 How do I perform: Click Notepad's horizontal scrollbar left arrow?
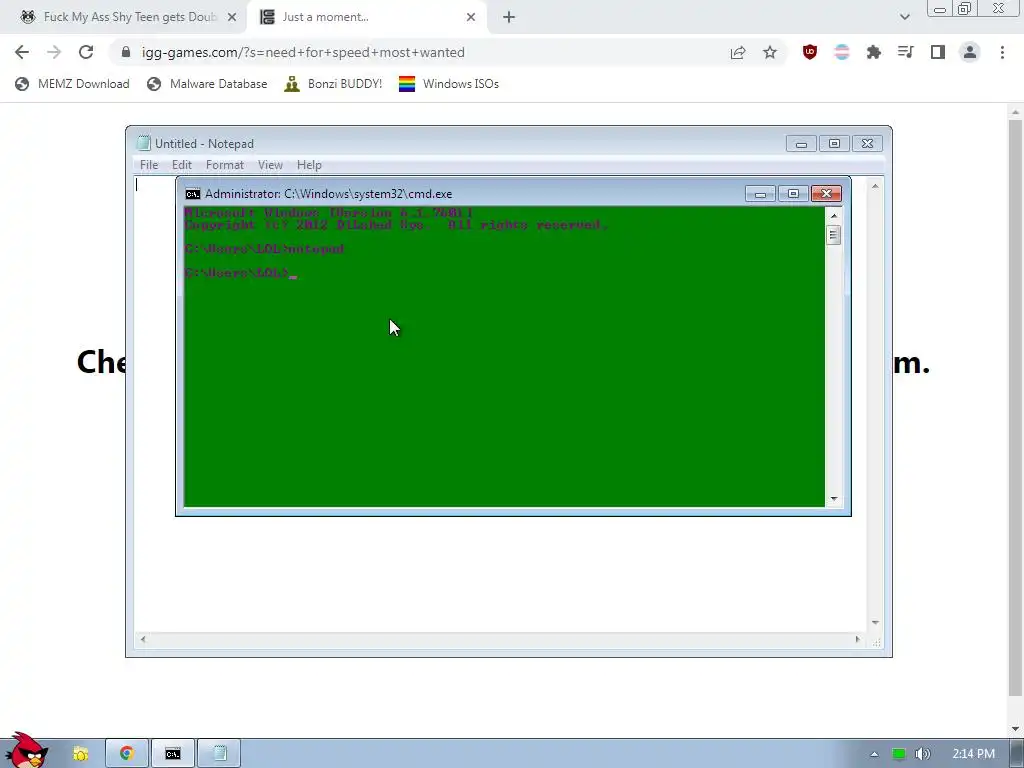(x=143, y=639)
